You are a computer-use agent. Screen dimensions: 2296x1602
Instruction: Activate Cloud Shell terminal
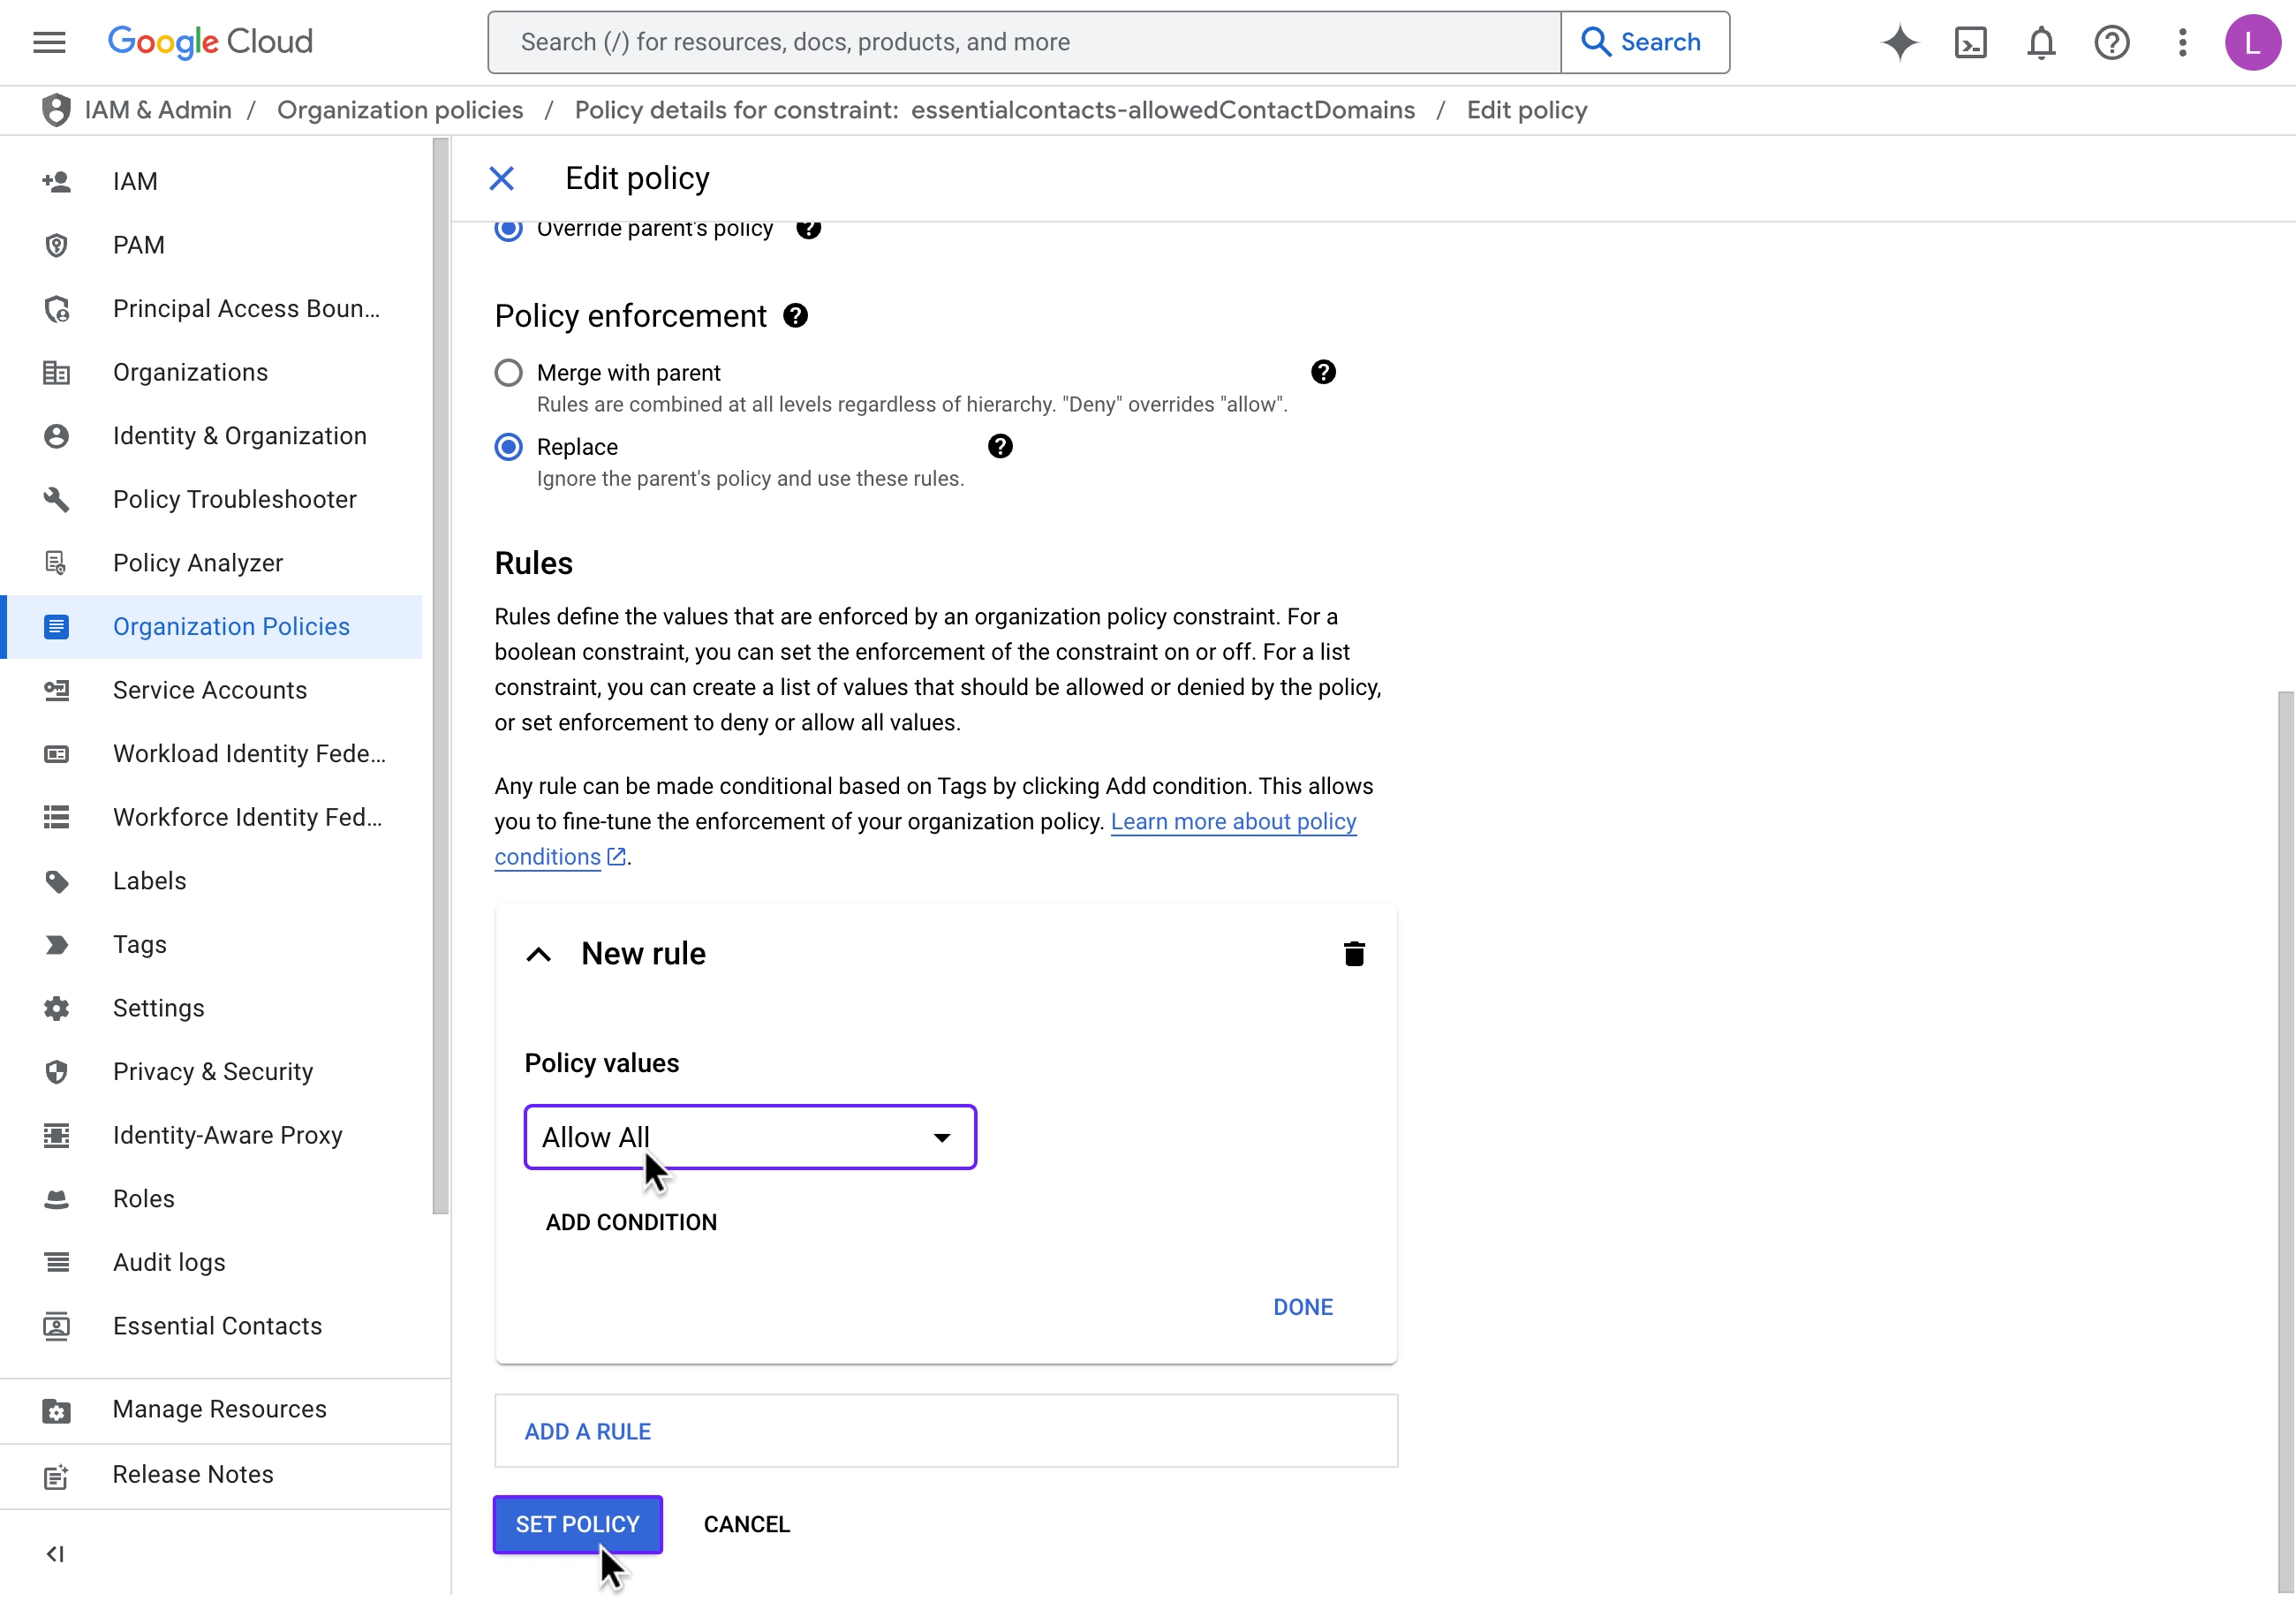1970,42
